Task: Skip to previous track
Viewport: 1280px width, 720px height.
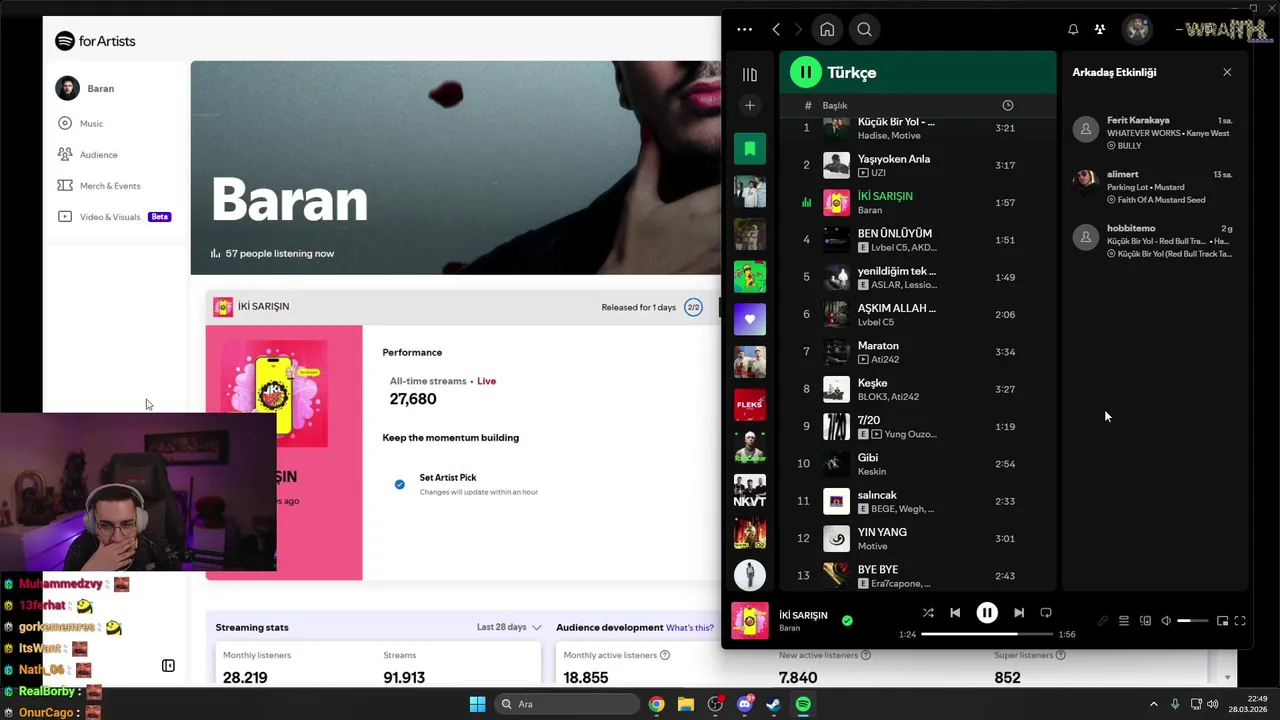Action: [955, 613]
